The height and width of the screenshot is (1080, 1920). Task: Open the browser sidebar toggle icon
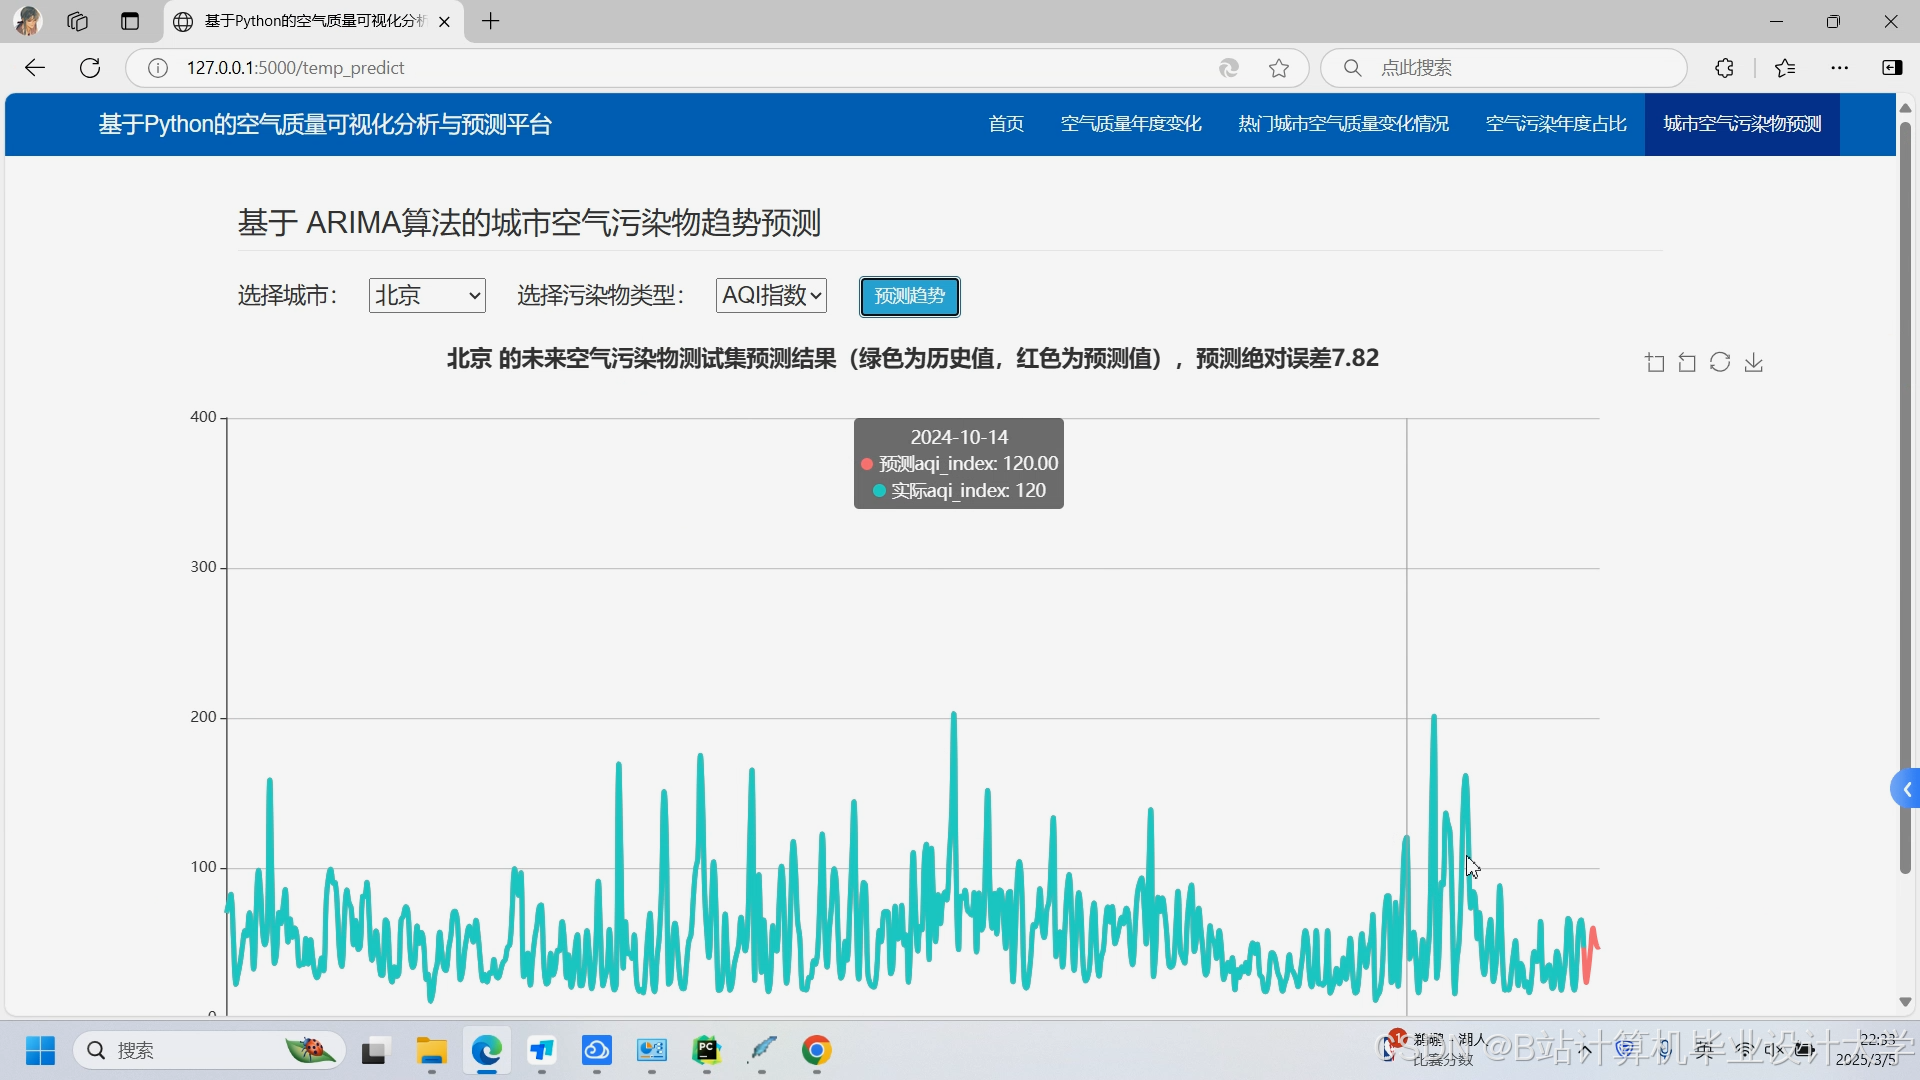tap(1892, 68)
